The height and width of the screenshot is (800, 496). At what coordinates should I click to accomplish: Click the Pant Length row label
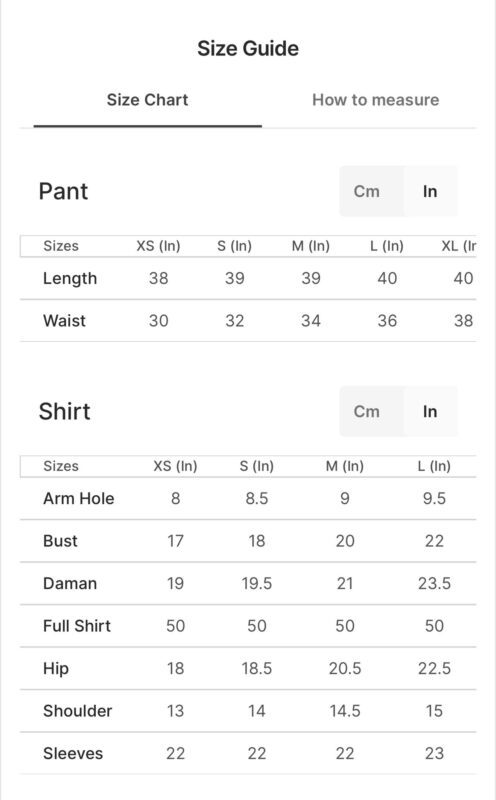point(70,279)
